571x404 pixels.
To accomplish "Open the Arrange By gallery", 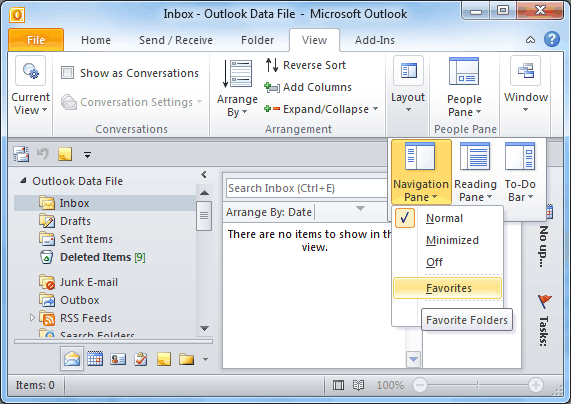I will point(237,89).
